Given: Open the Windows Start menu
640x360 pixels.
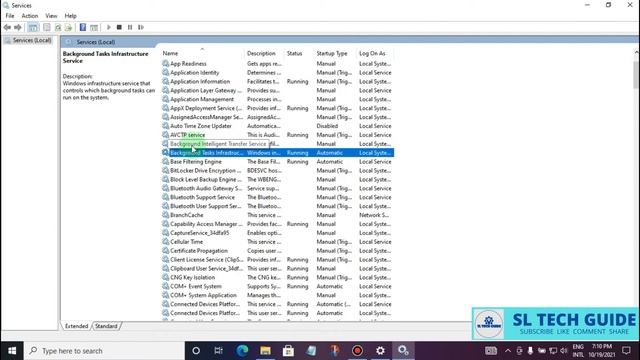Looking at the screenshot, I should point(12,351).
